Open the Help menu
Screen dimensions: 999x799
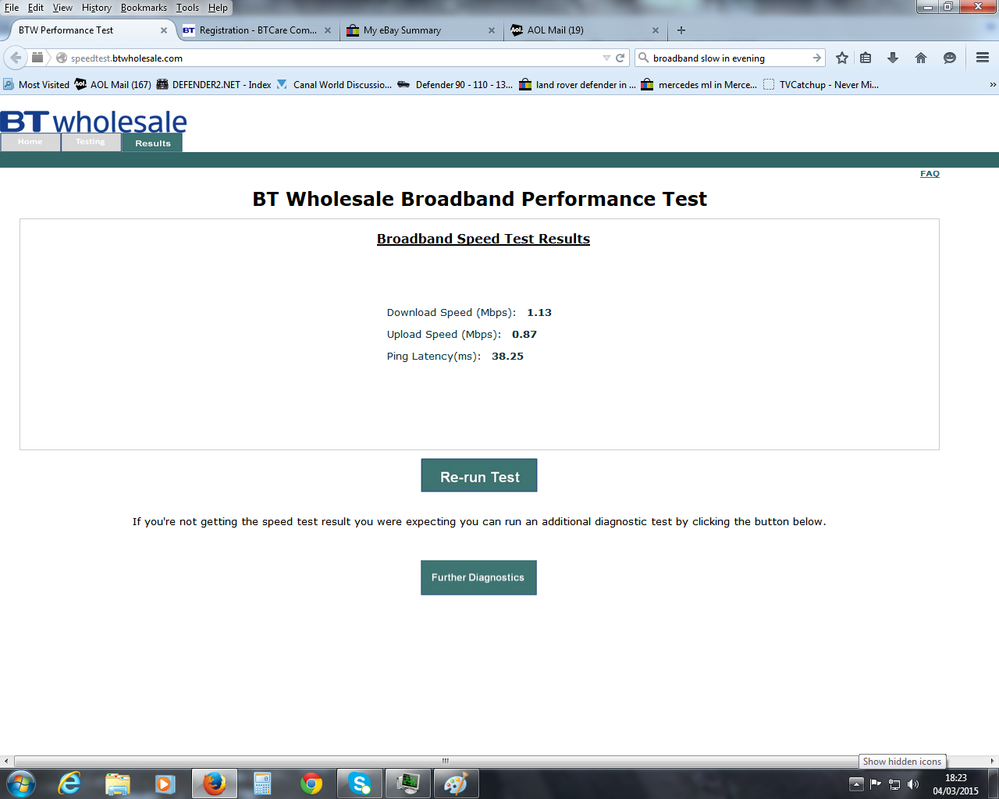pyautogui.click(x=217, y=8)
